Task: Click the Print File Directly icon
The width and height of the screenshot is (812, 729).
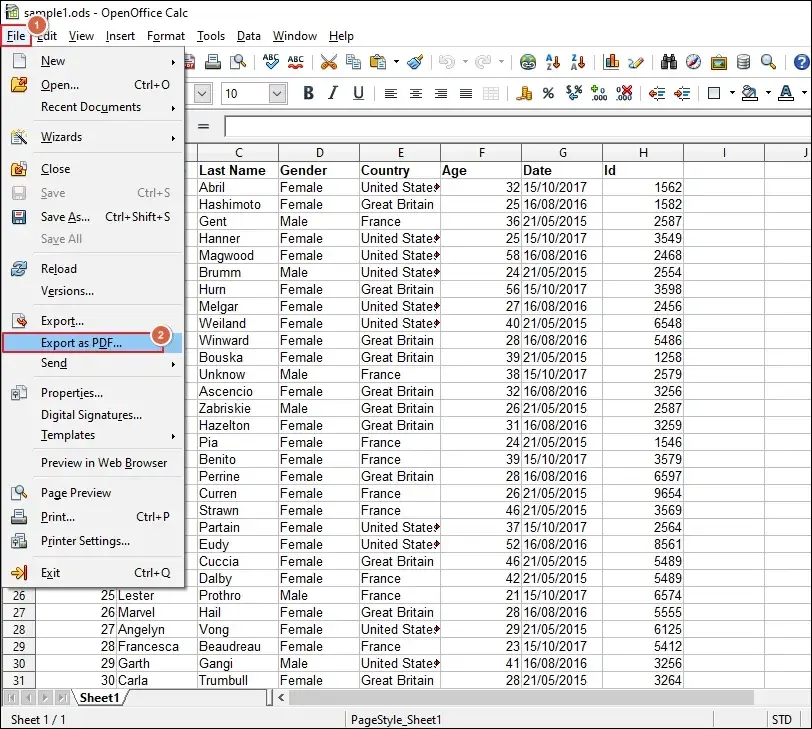Action: pos(212,62)
